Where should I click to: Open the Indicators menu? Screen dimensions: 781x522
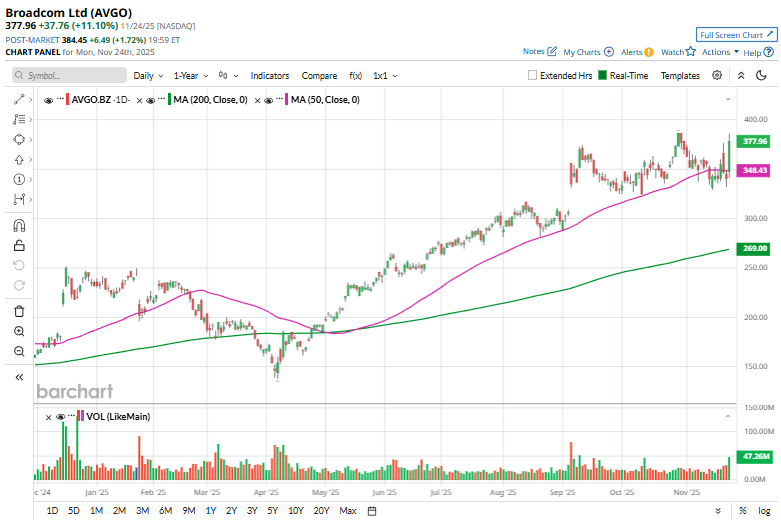(269, 75)
